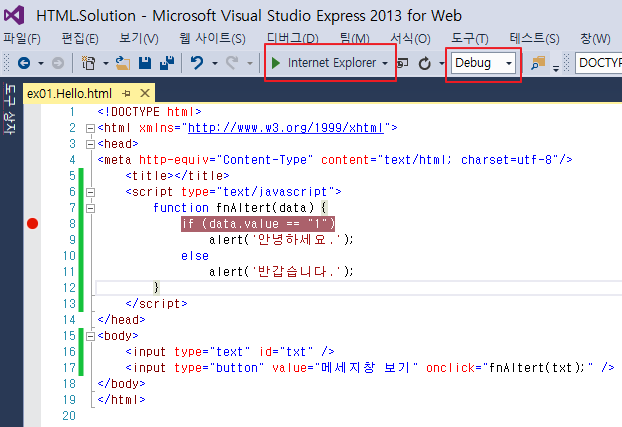Click the alert('반갑습니다.') line

pyautogui.click(x=281, y=271)
